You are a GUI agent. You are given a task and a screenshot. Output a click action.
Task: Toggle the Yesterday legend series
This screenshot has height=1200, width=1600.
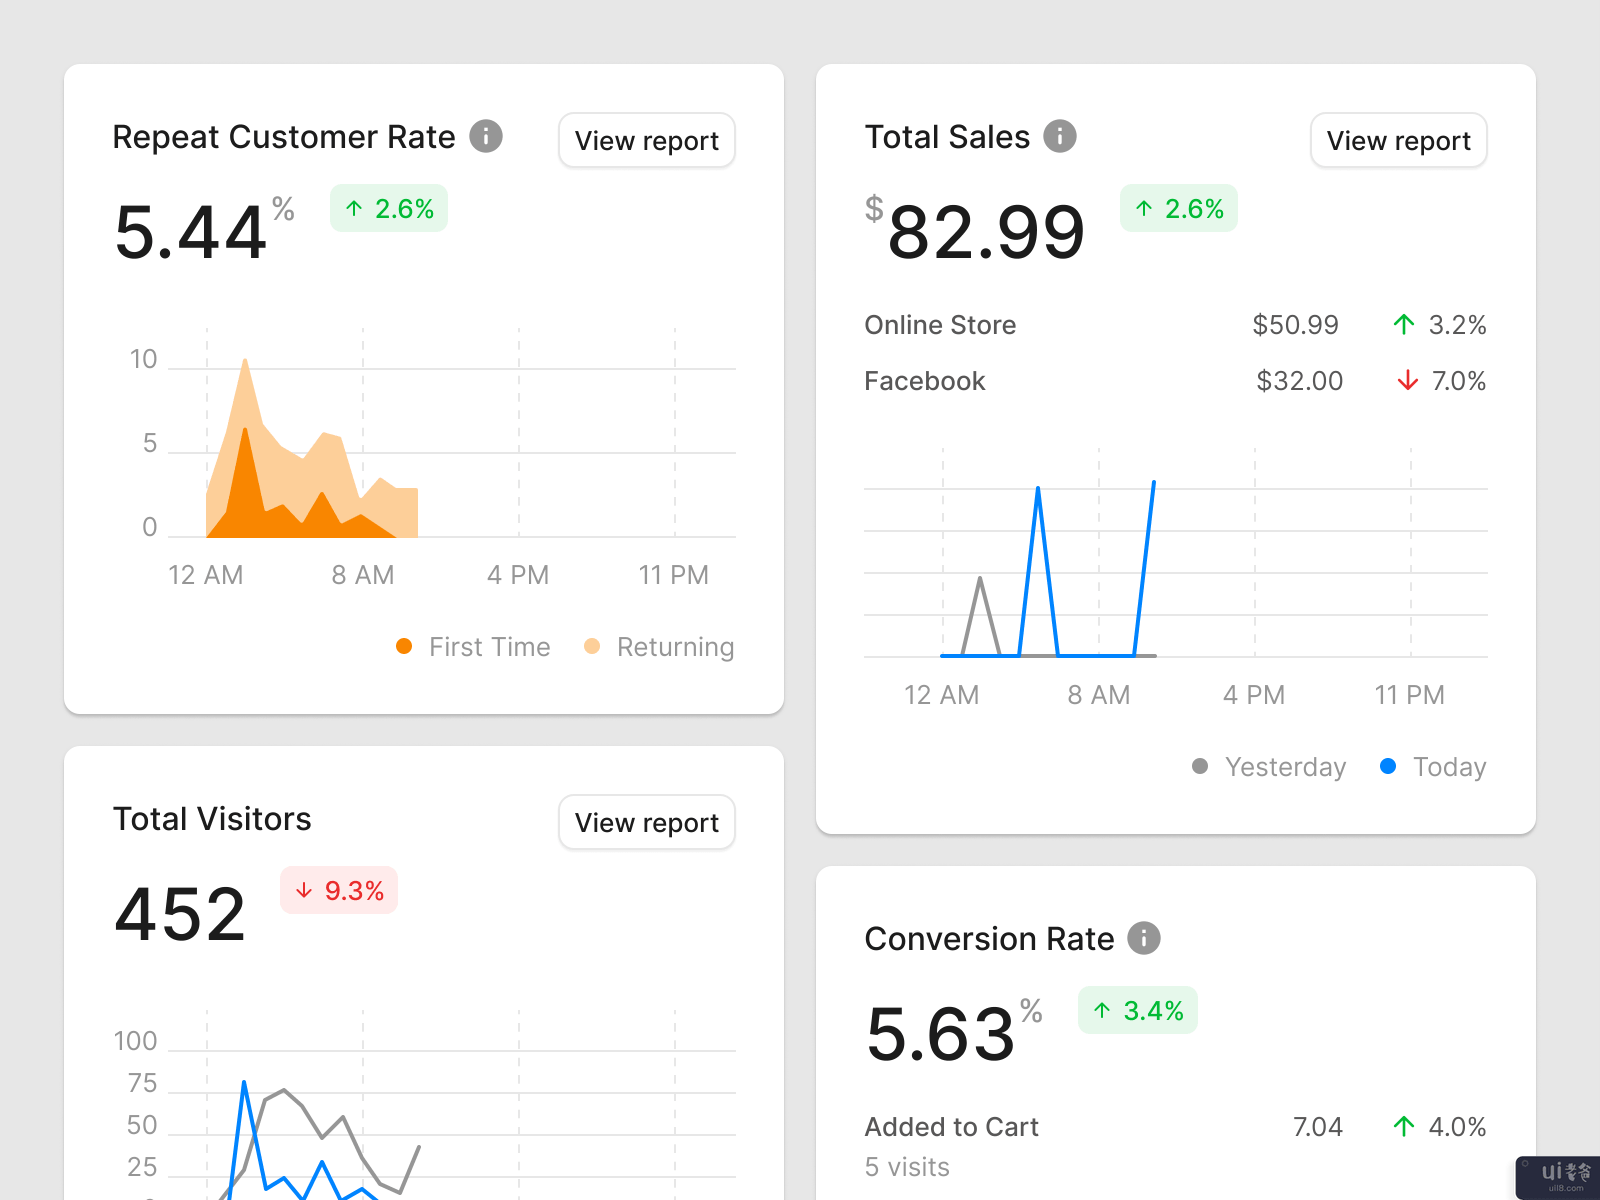click(1270, 767)
